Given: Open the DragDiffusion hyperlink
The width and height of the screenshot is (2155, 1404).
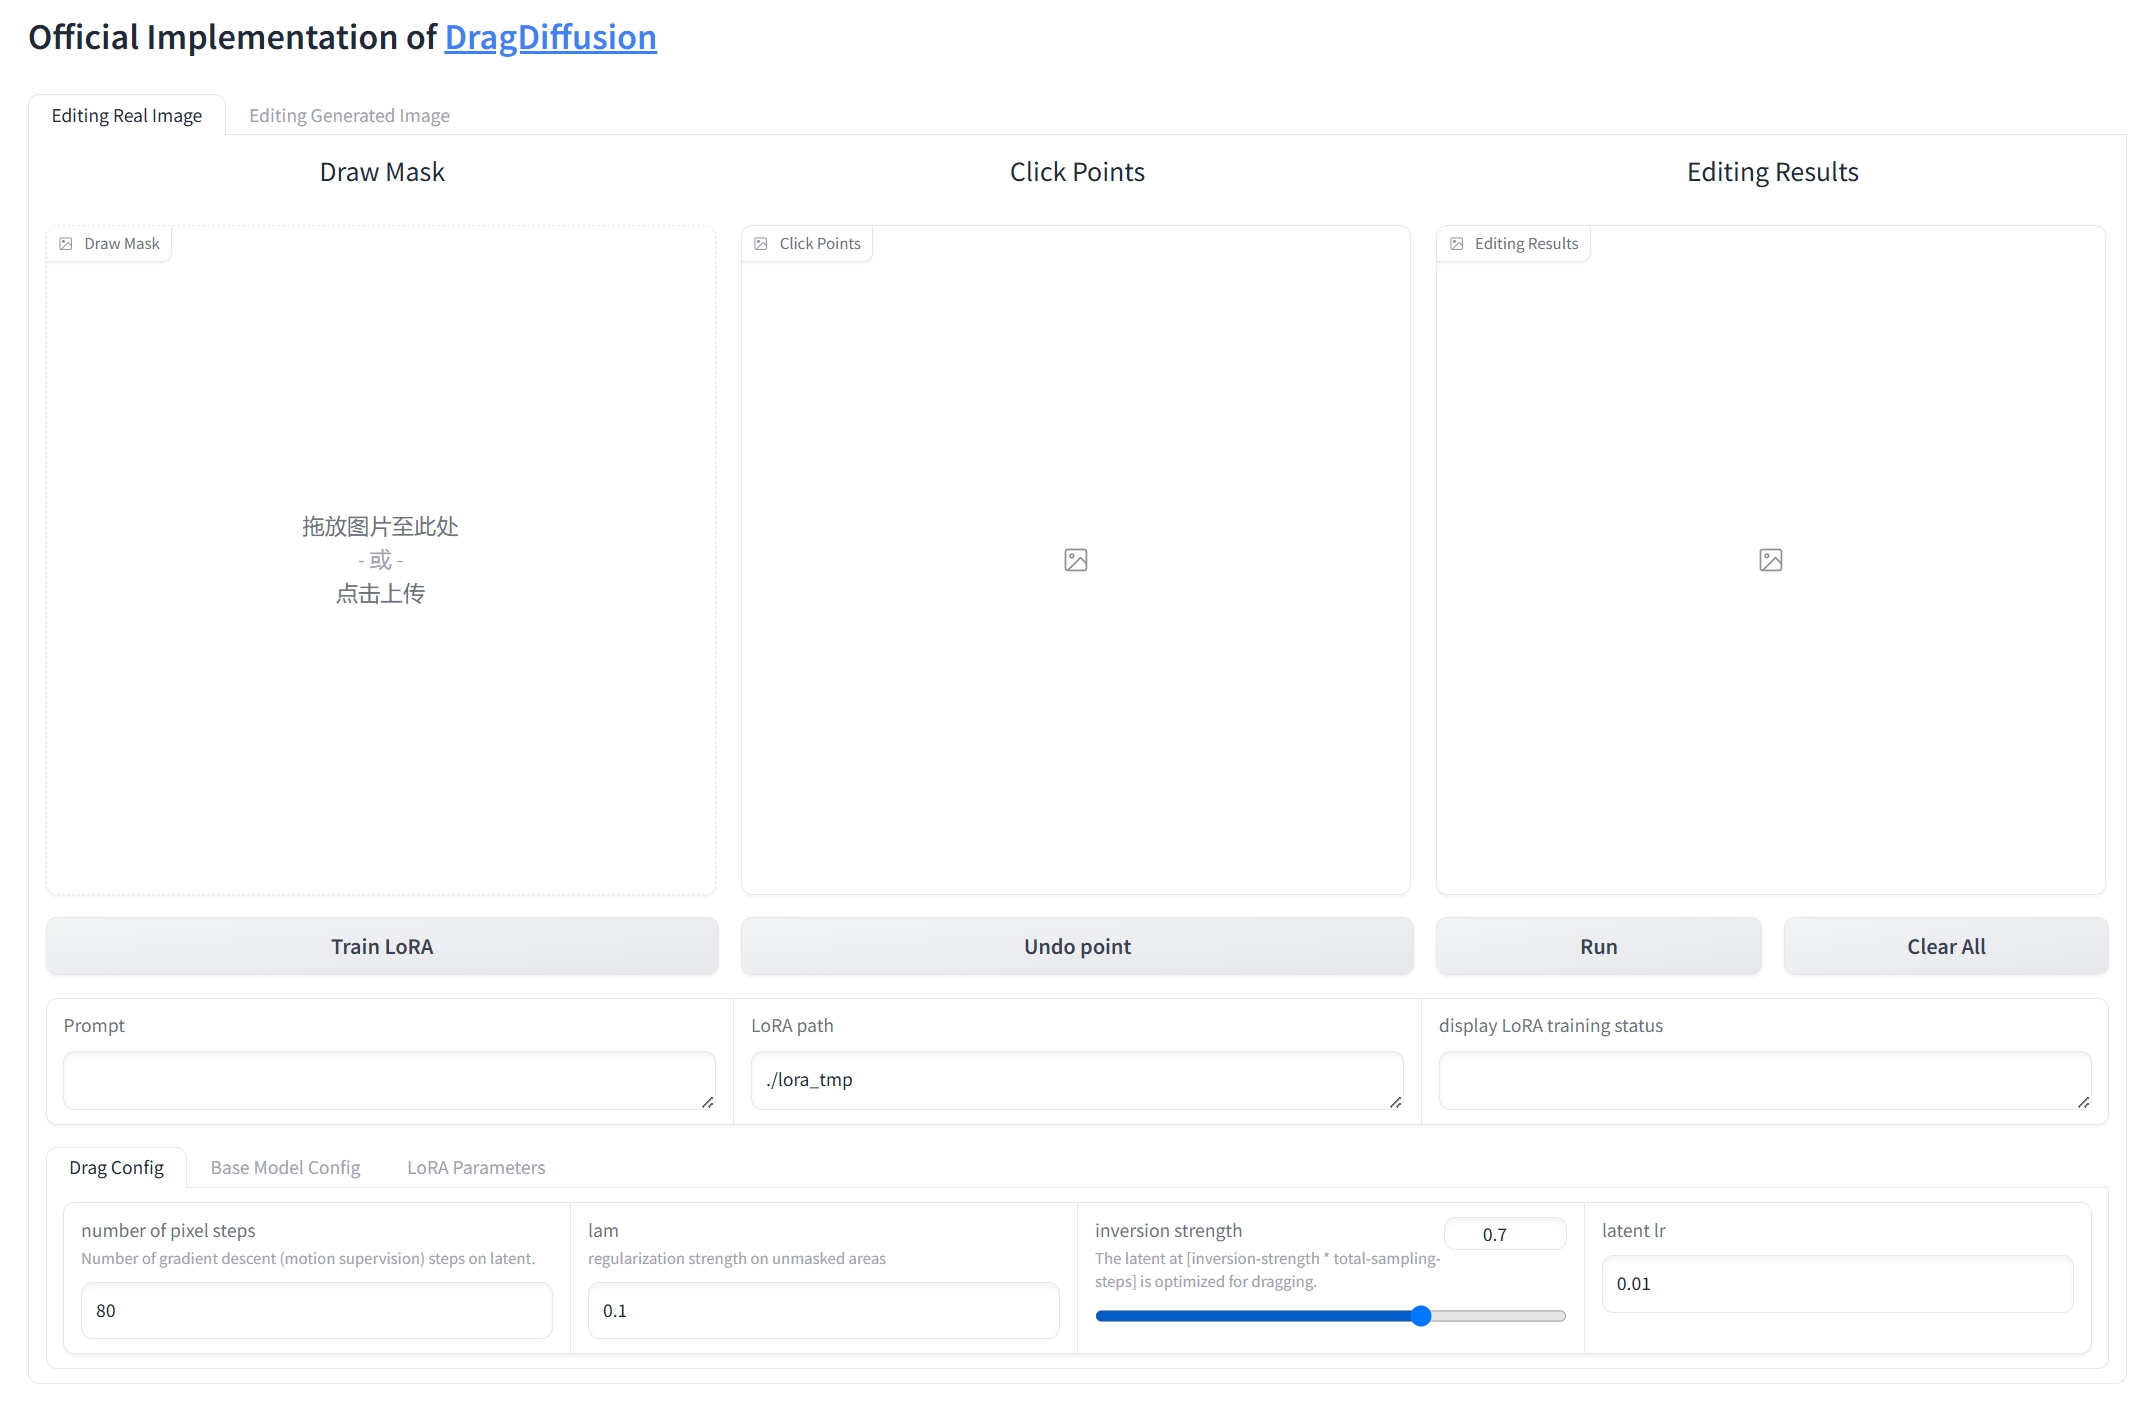Looking at the screenshot, I should click(x=550, y=38).
